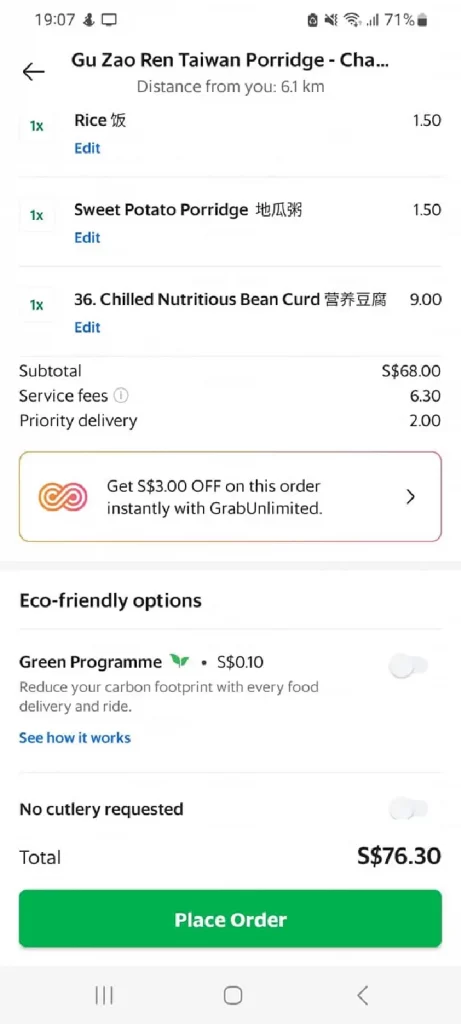This screenshot has height=1024, width=461.
Task: Tap the back arrow at top left
Action: [33, 71]
